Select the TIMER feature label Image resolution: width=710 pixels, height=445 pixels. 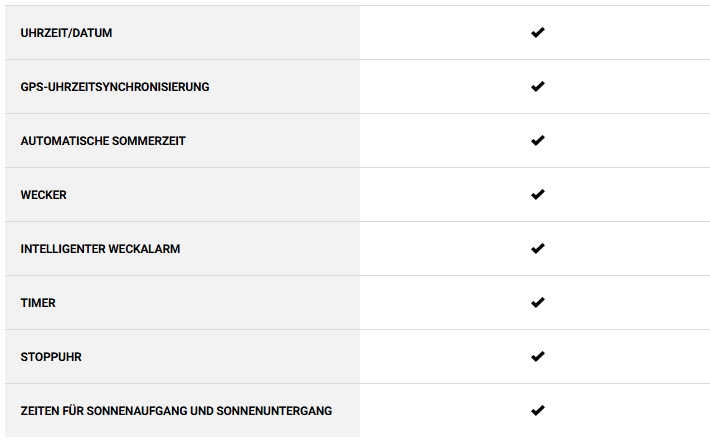coord(38,303)
